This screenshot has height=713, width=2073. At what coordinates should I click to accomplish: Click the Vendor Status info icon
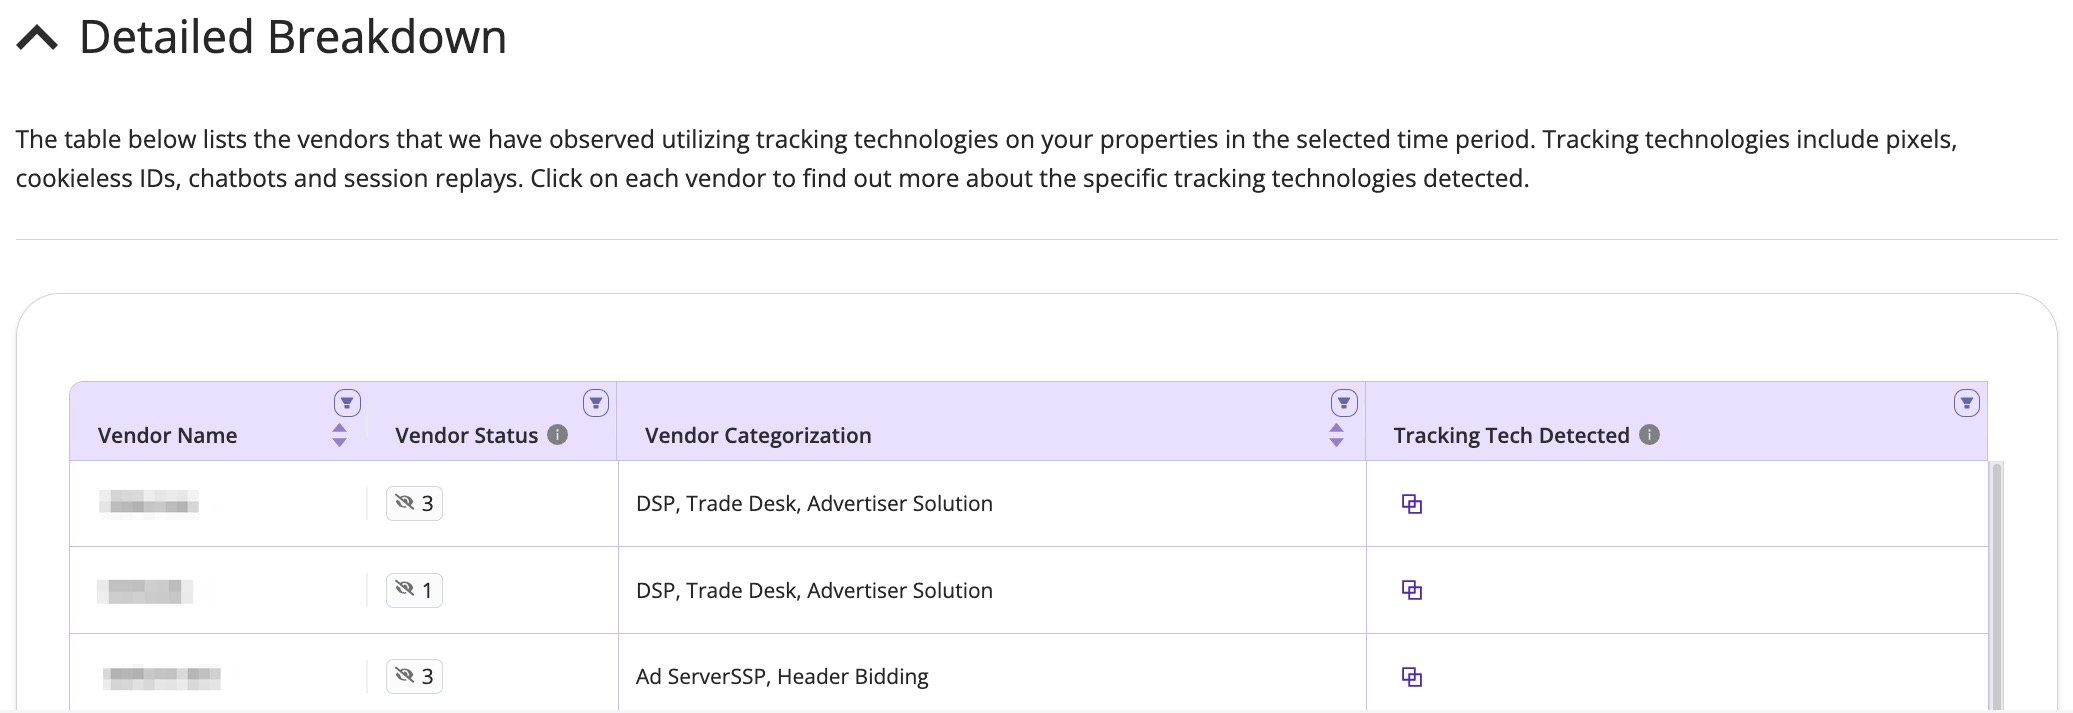click(x=558, y=434)
